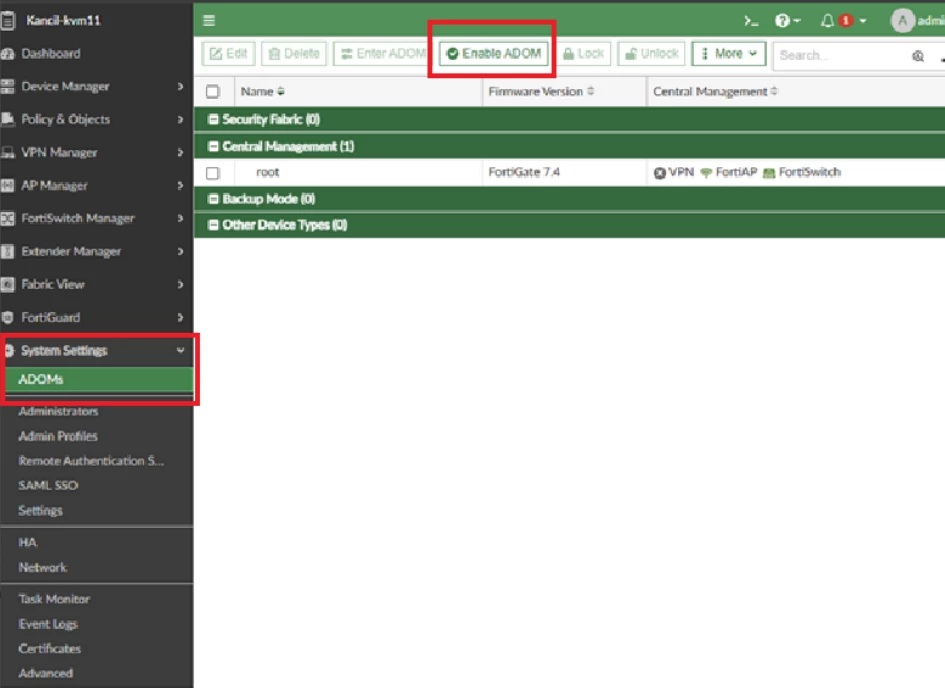Open the SAML SSO menu item
The height and width of the screenshot is (688, 945).
[x=48, y=486]
